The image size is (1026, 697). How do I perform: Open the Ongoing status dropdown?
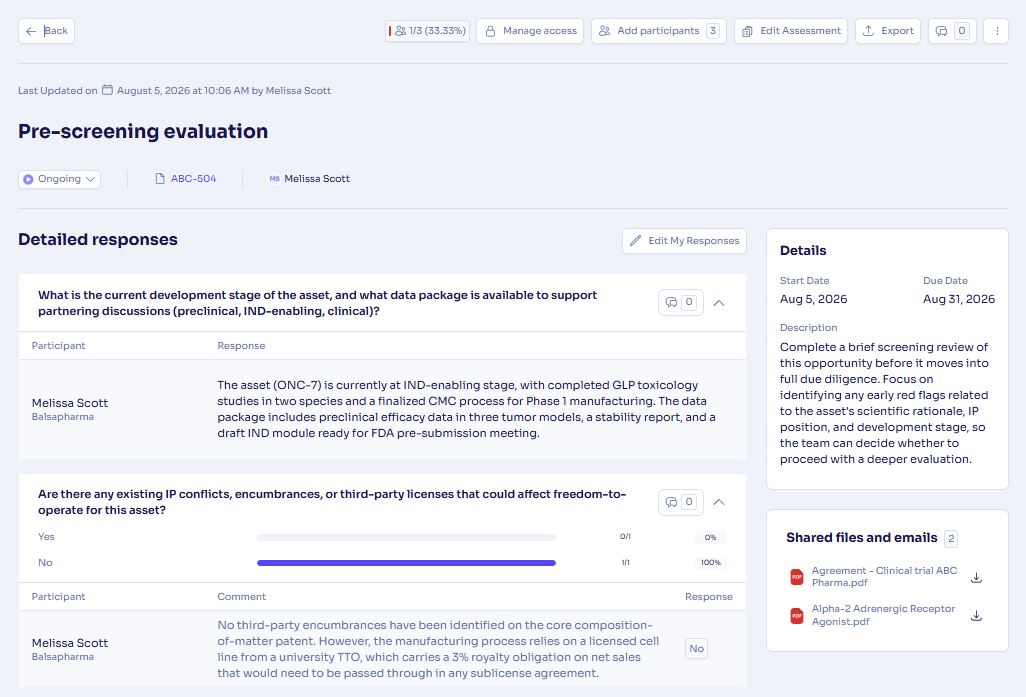coord(60,179)
